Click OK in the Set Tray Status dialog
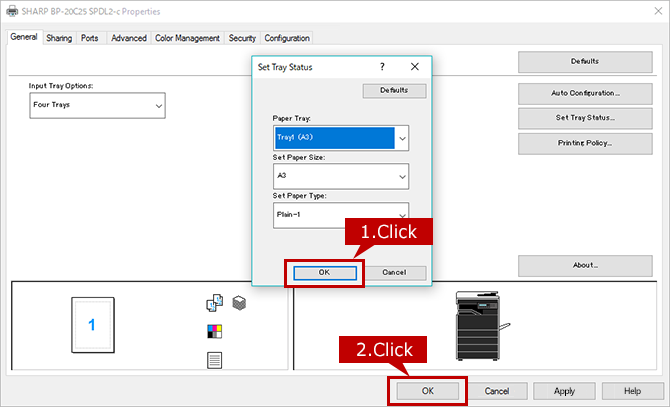This screenshot has width=670, height=407. point(325,272)
